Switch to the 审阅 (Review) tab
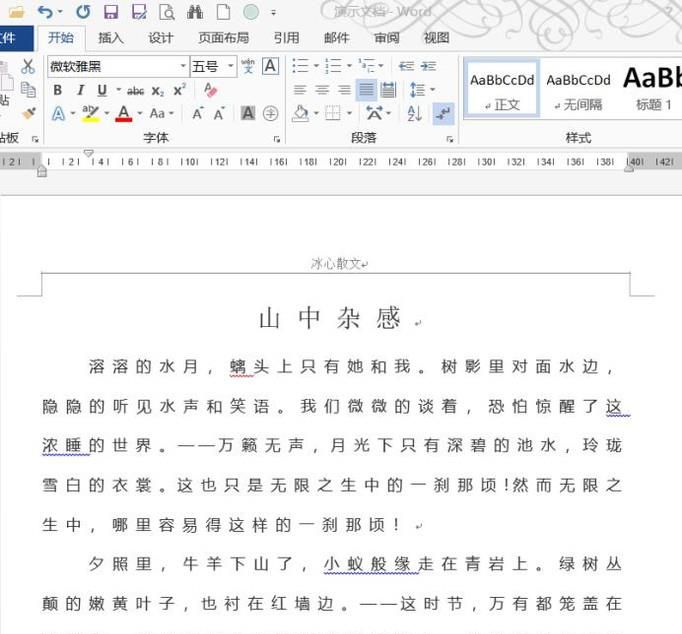 tap(387, 38)
